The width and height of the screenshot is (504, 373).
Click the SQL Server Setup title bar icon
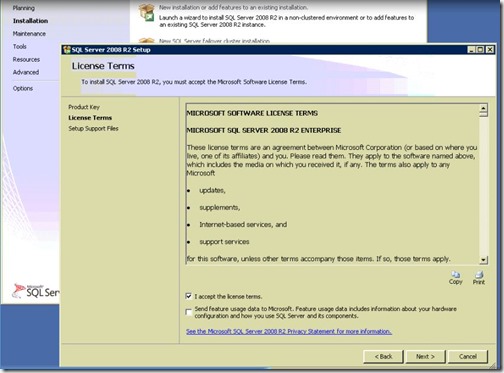point(67,50)
